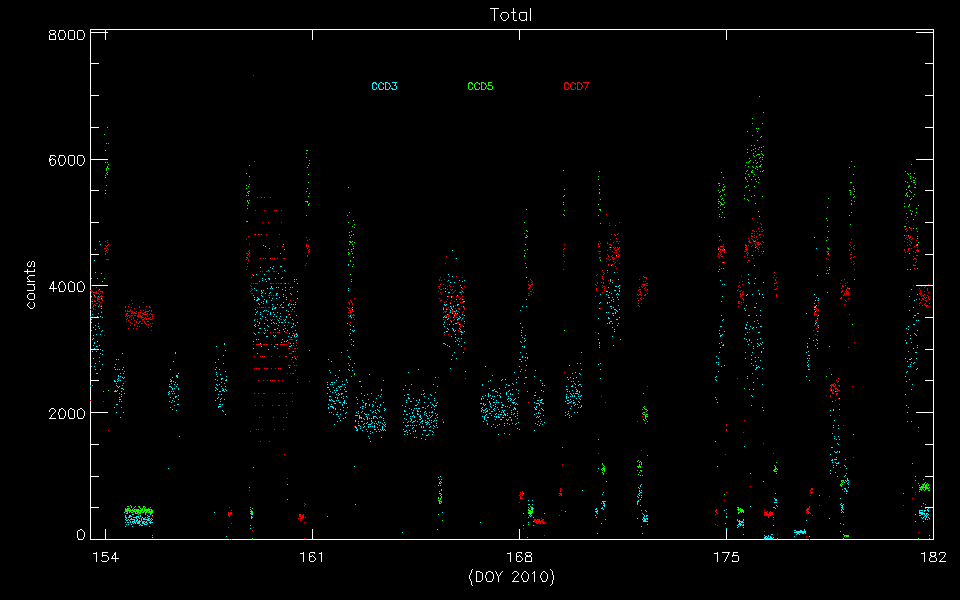Click the "(DOY 2010)" x-axis label

tap(511, 578)
